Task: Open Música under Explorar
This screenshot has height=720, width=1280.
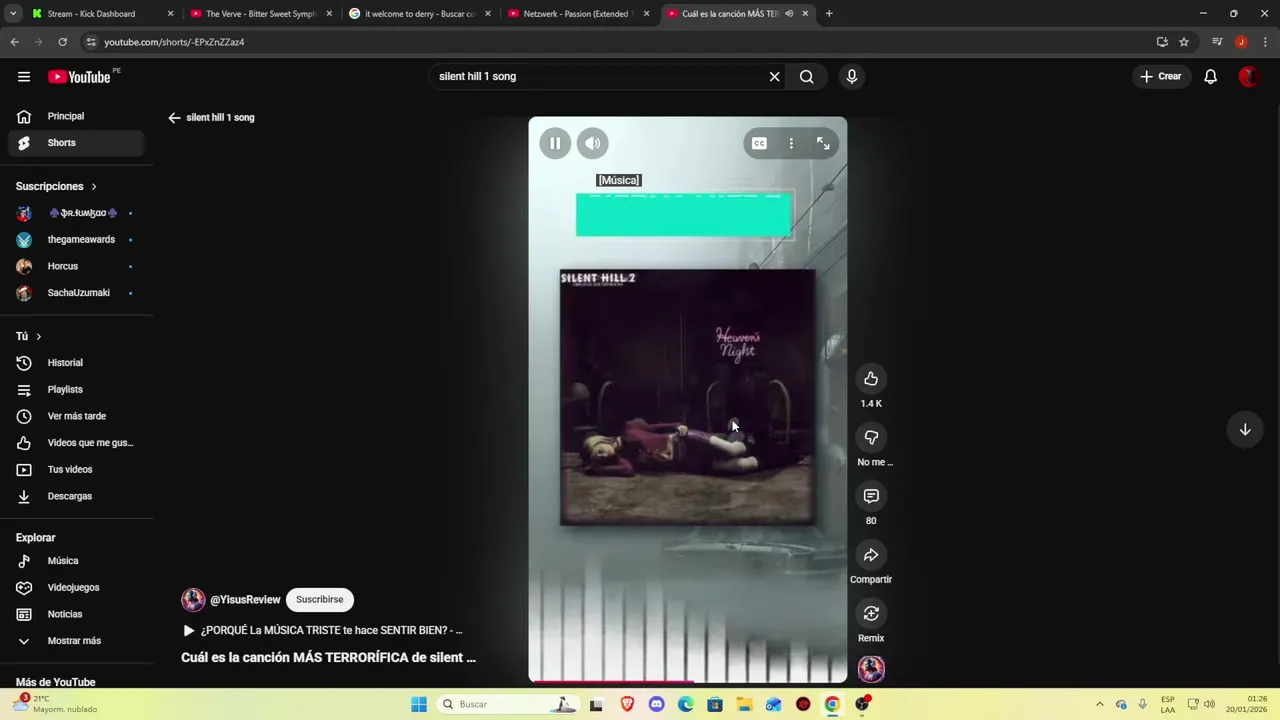Action: point(76,561)
